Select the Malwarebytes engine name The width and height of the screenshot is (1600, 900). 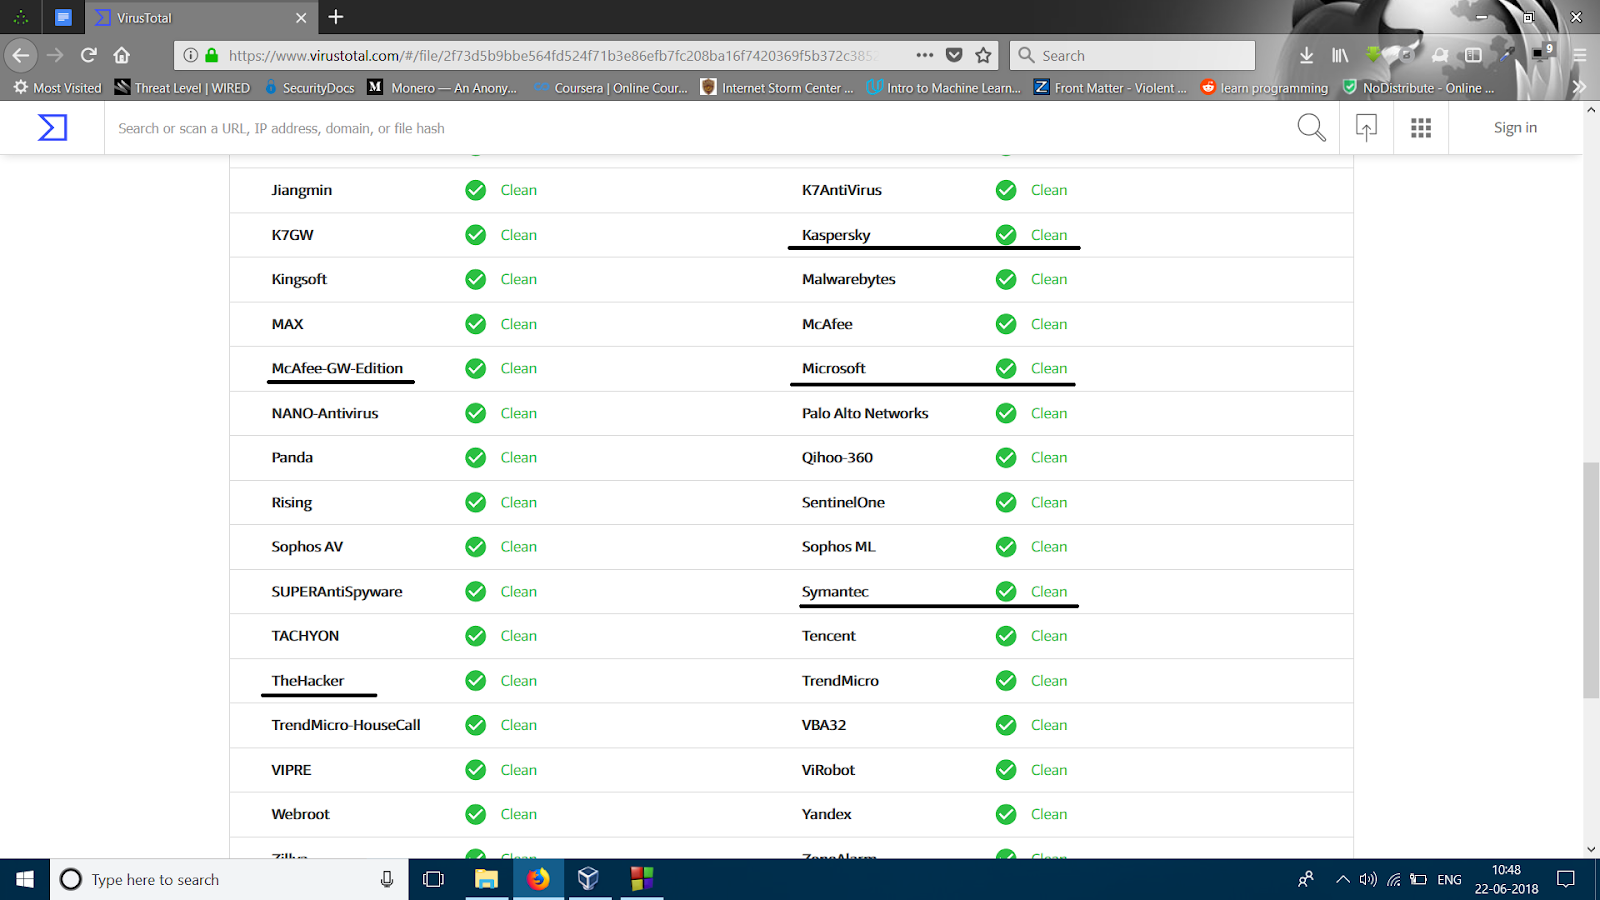[848, 279]
